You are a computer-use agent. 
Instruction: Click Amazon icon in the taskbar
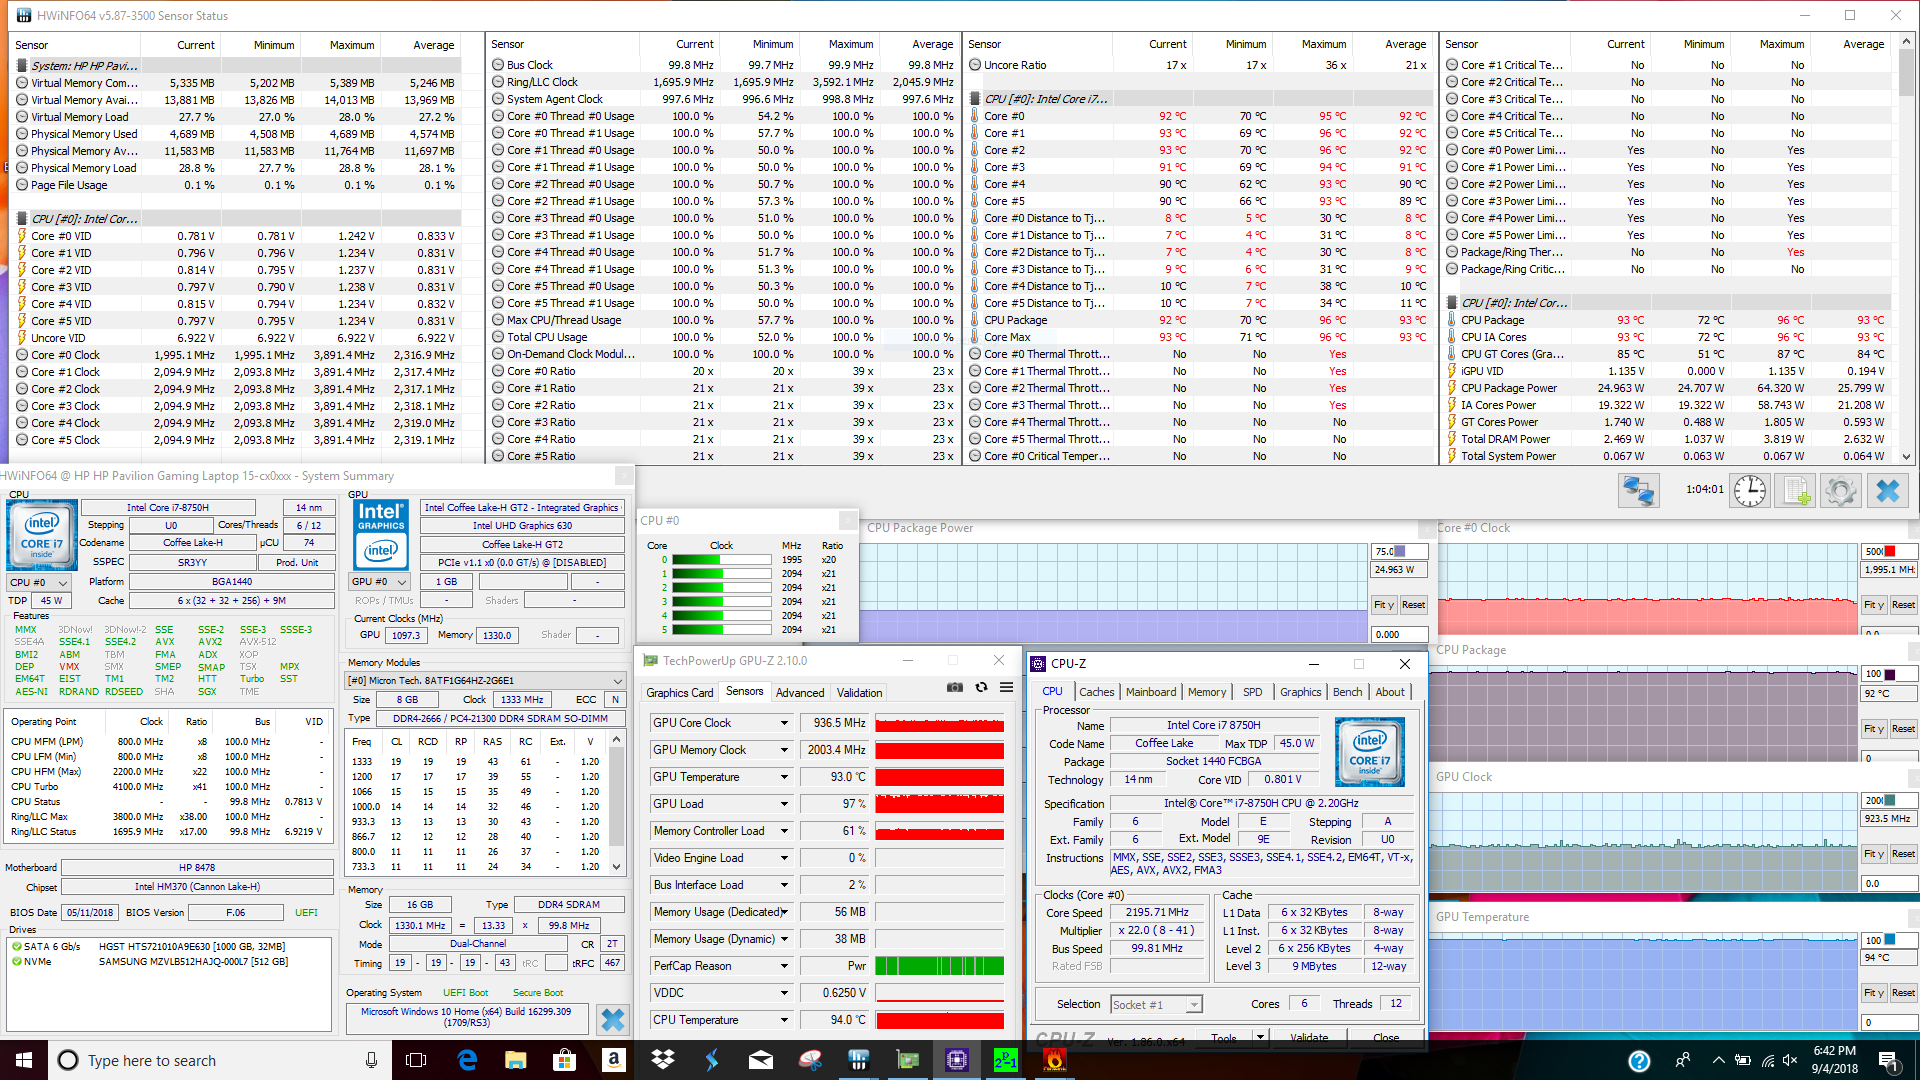pos(613,1060)
